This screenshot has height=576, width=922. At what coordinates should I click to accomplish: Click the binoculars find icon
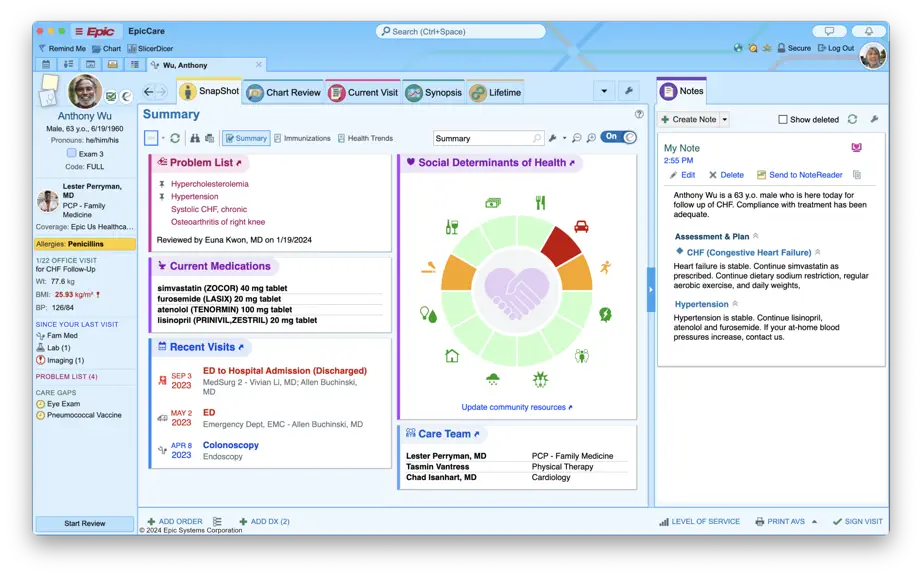pos(195,138)
